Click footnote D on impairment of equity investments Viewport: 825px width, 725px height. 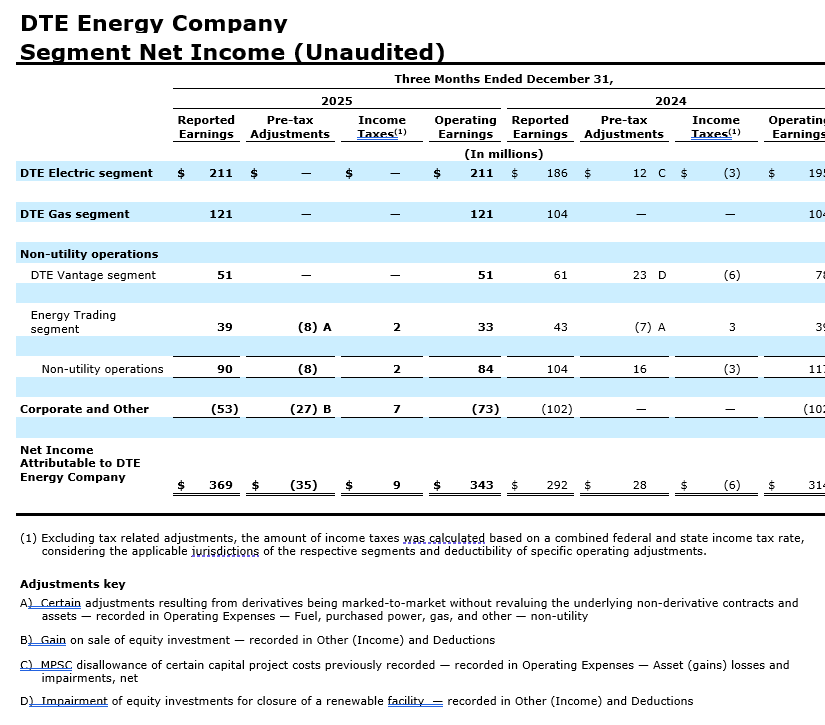coord(360,701)
